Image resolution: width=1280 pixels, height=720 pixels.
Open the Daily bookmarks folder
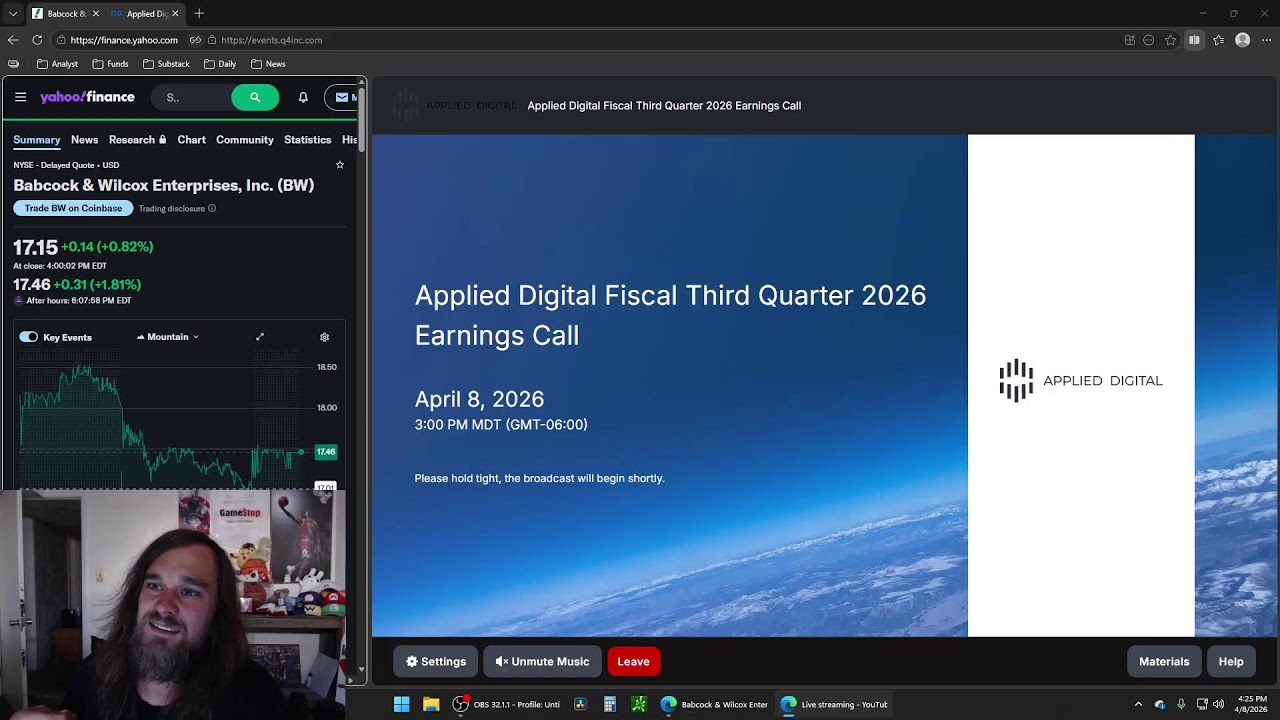(220, 64)
